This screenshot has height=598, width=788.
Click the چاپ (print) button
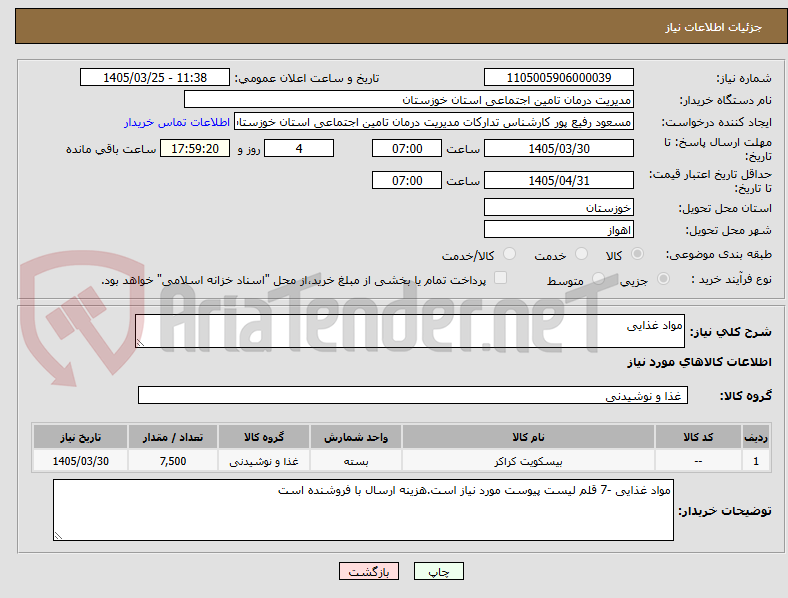[438, 571]
